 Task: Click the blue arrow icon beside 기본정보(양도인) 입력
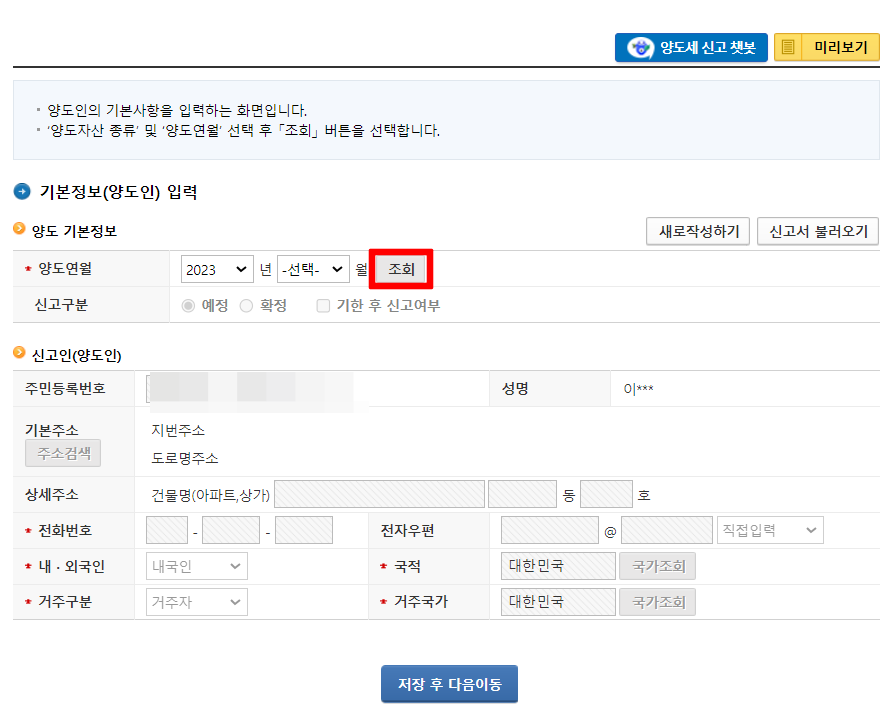[x=21, y=192]
